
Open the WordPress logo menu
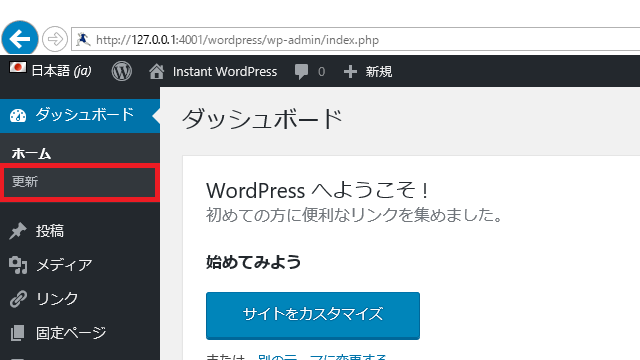pyautogui.click(x=122, y=71)
